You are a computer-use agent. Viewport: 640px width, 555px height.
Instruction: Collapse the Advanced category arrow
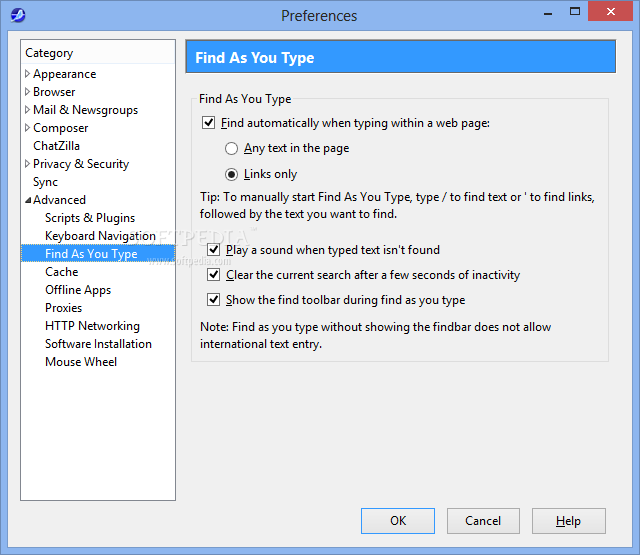[28, 200]
